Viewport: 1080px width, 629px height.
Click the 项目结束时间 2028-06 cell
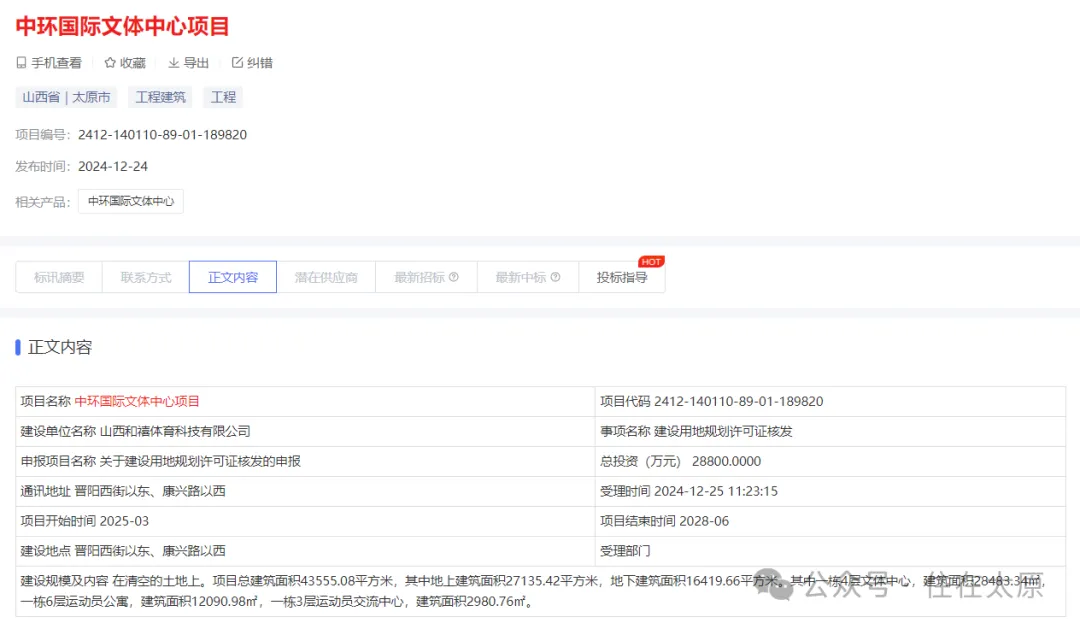coord(830,521)
